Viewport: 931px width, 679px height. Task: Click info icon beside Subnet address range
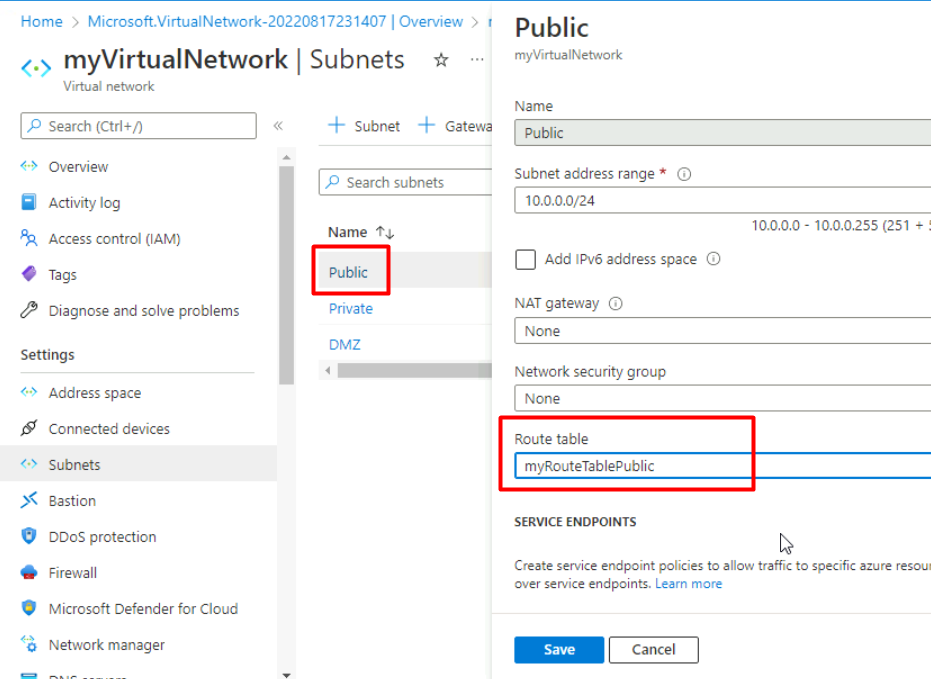684,174
